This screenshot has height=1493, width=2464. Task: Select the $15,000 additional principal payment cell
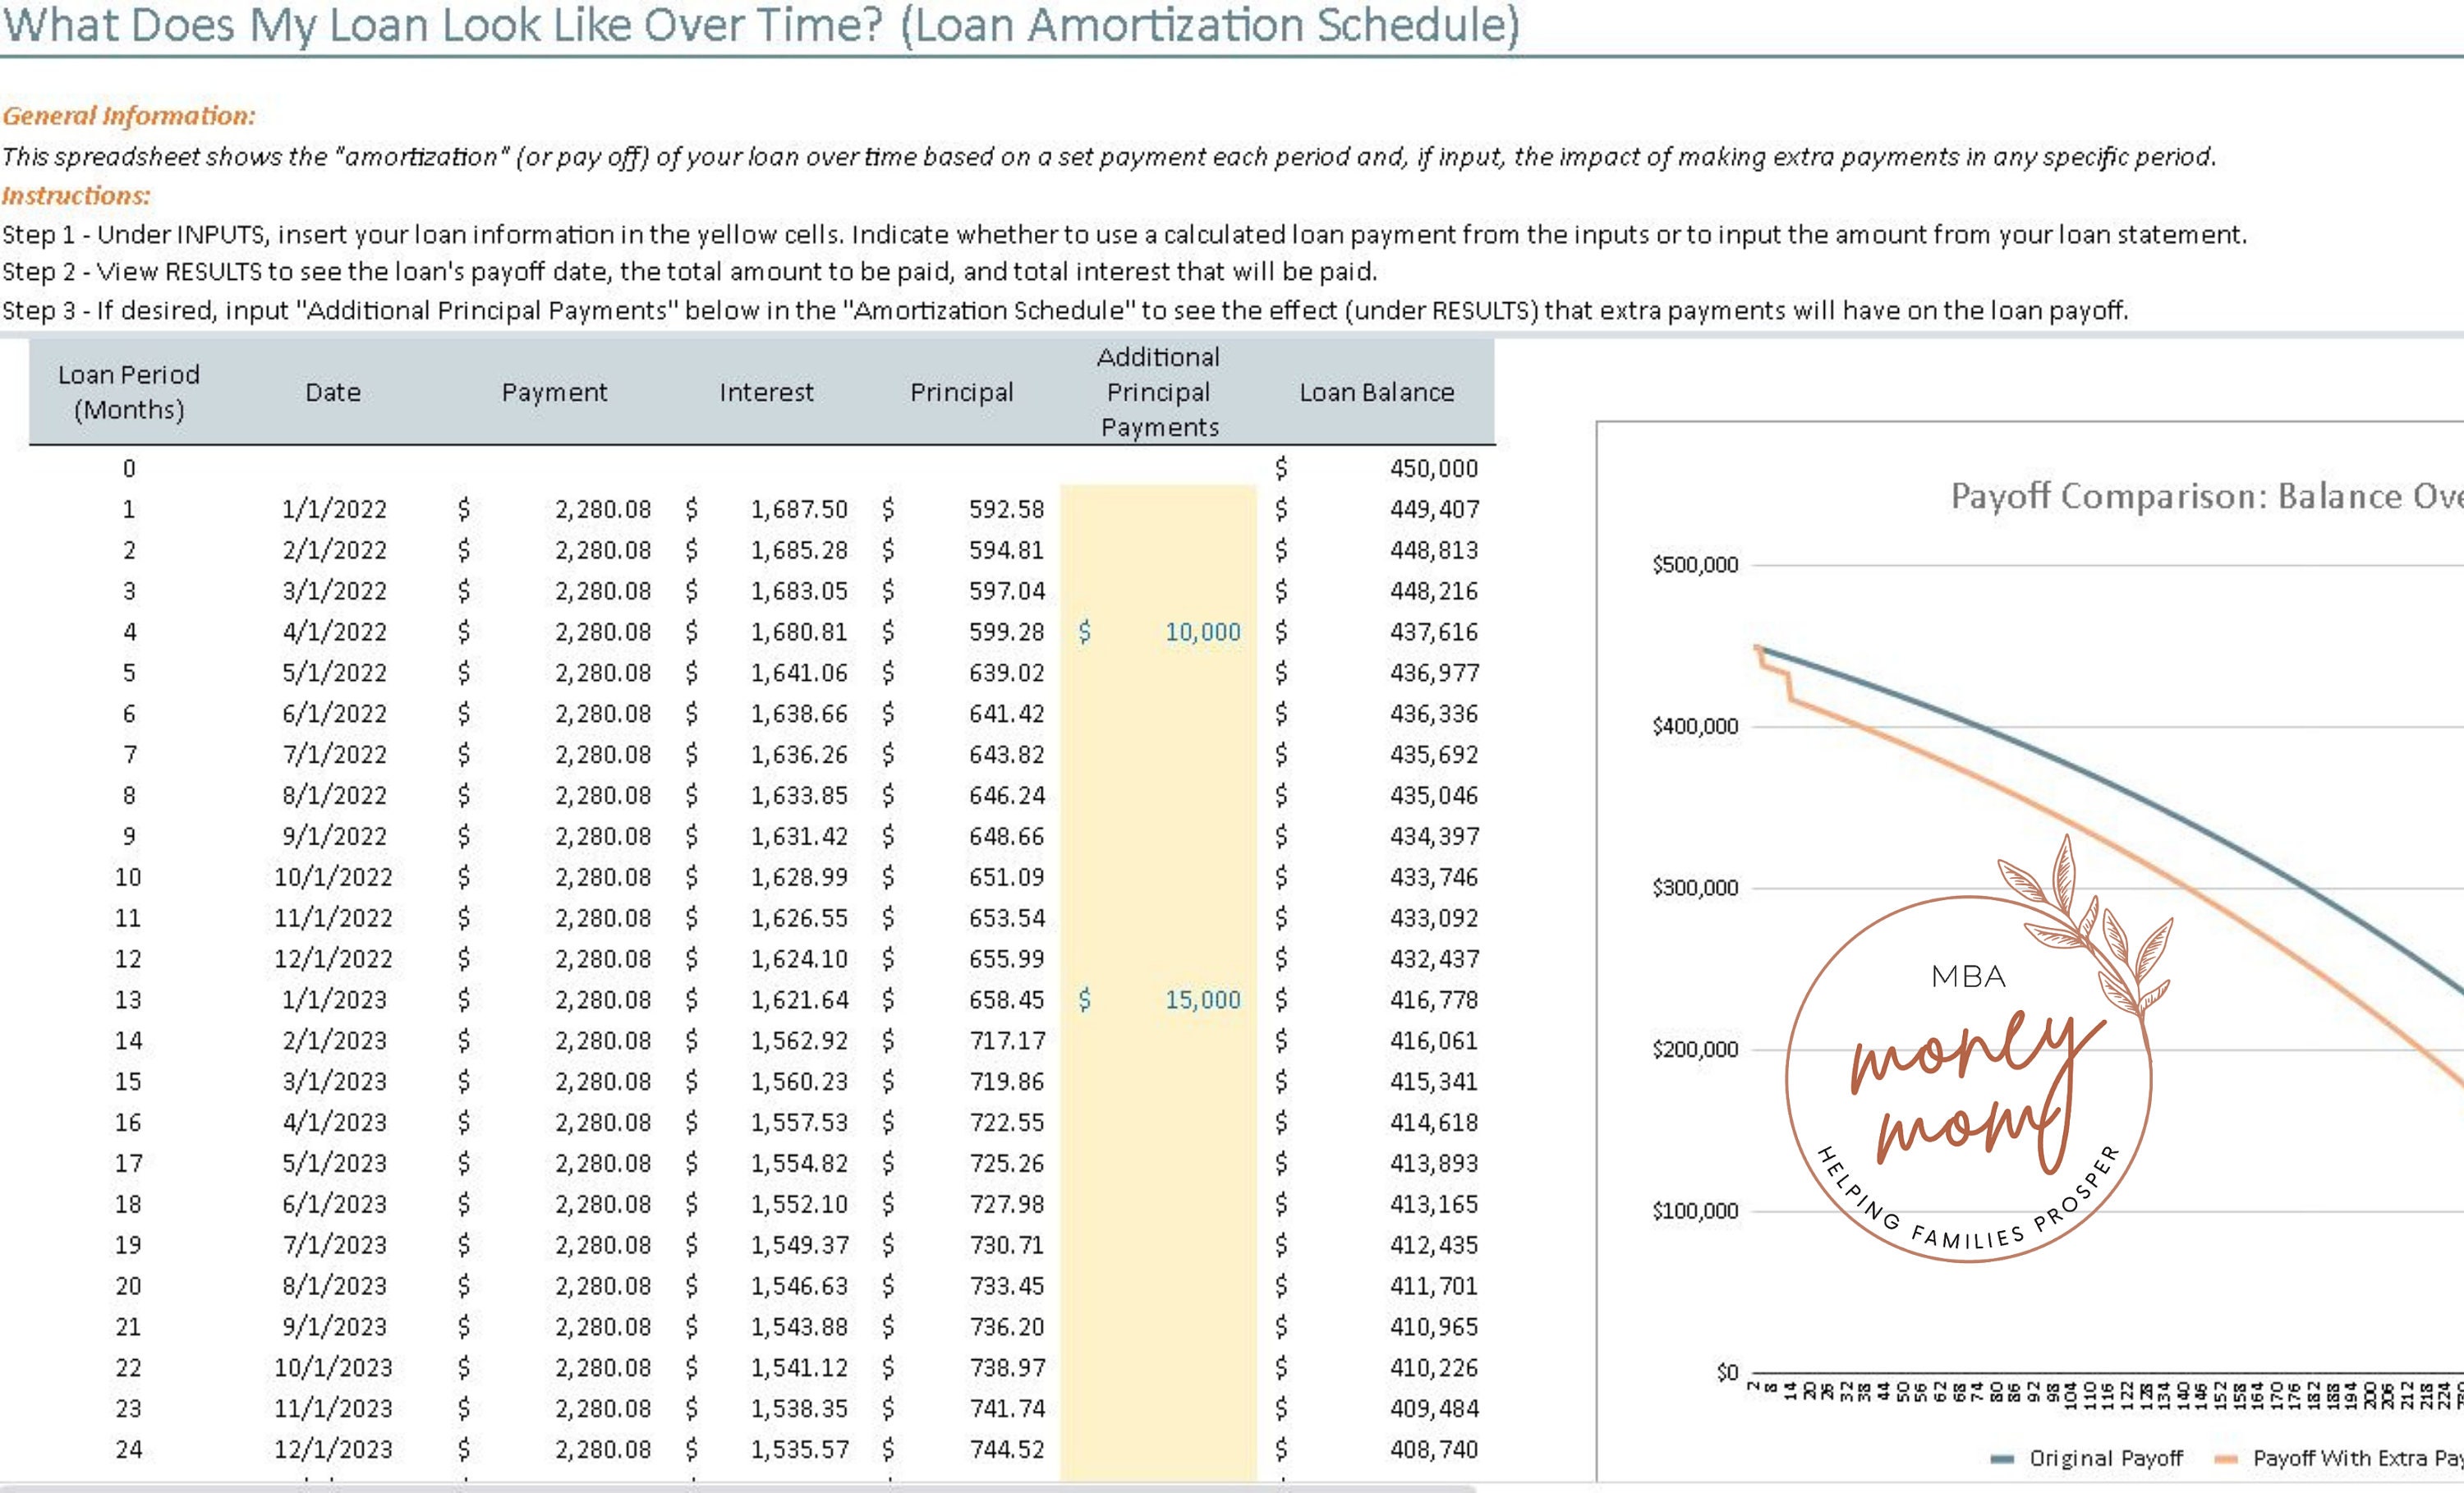[1160, 999]
